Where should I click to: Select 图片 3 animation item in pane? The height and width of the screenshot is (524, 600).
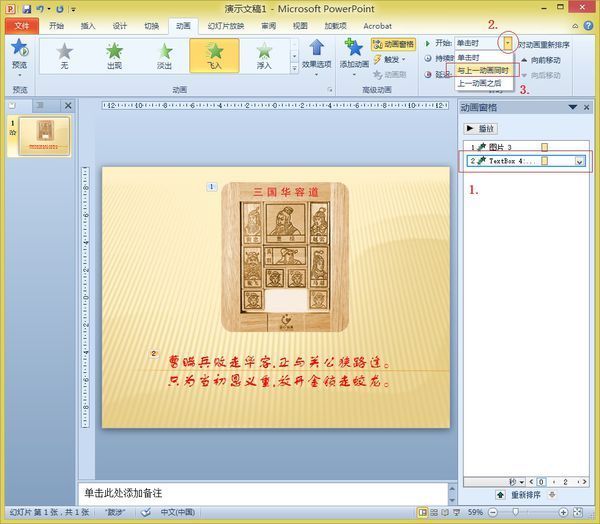coord(526,147)
